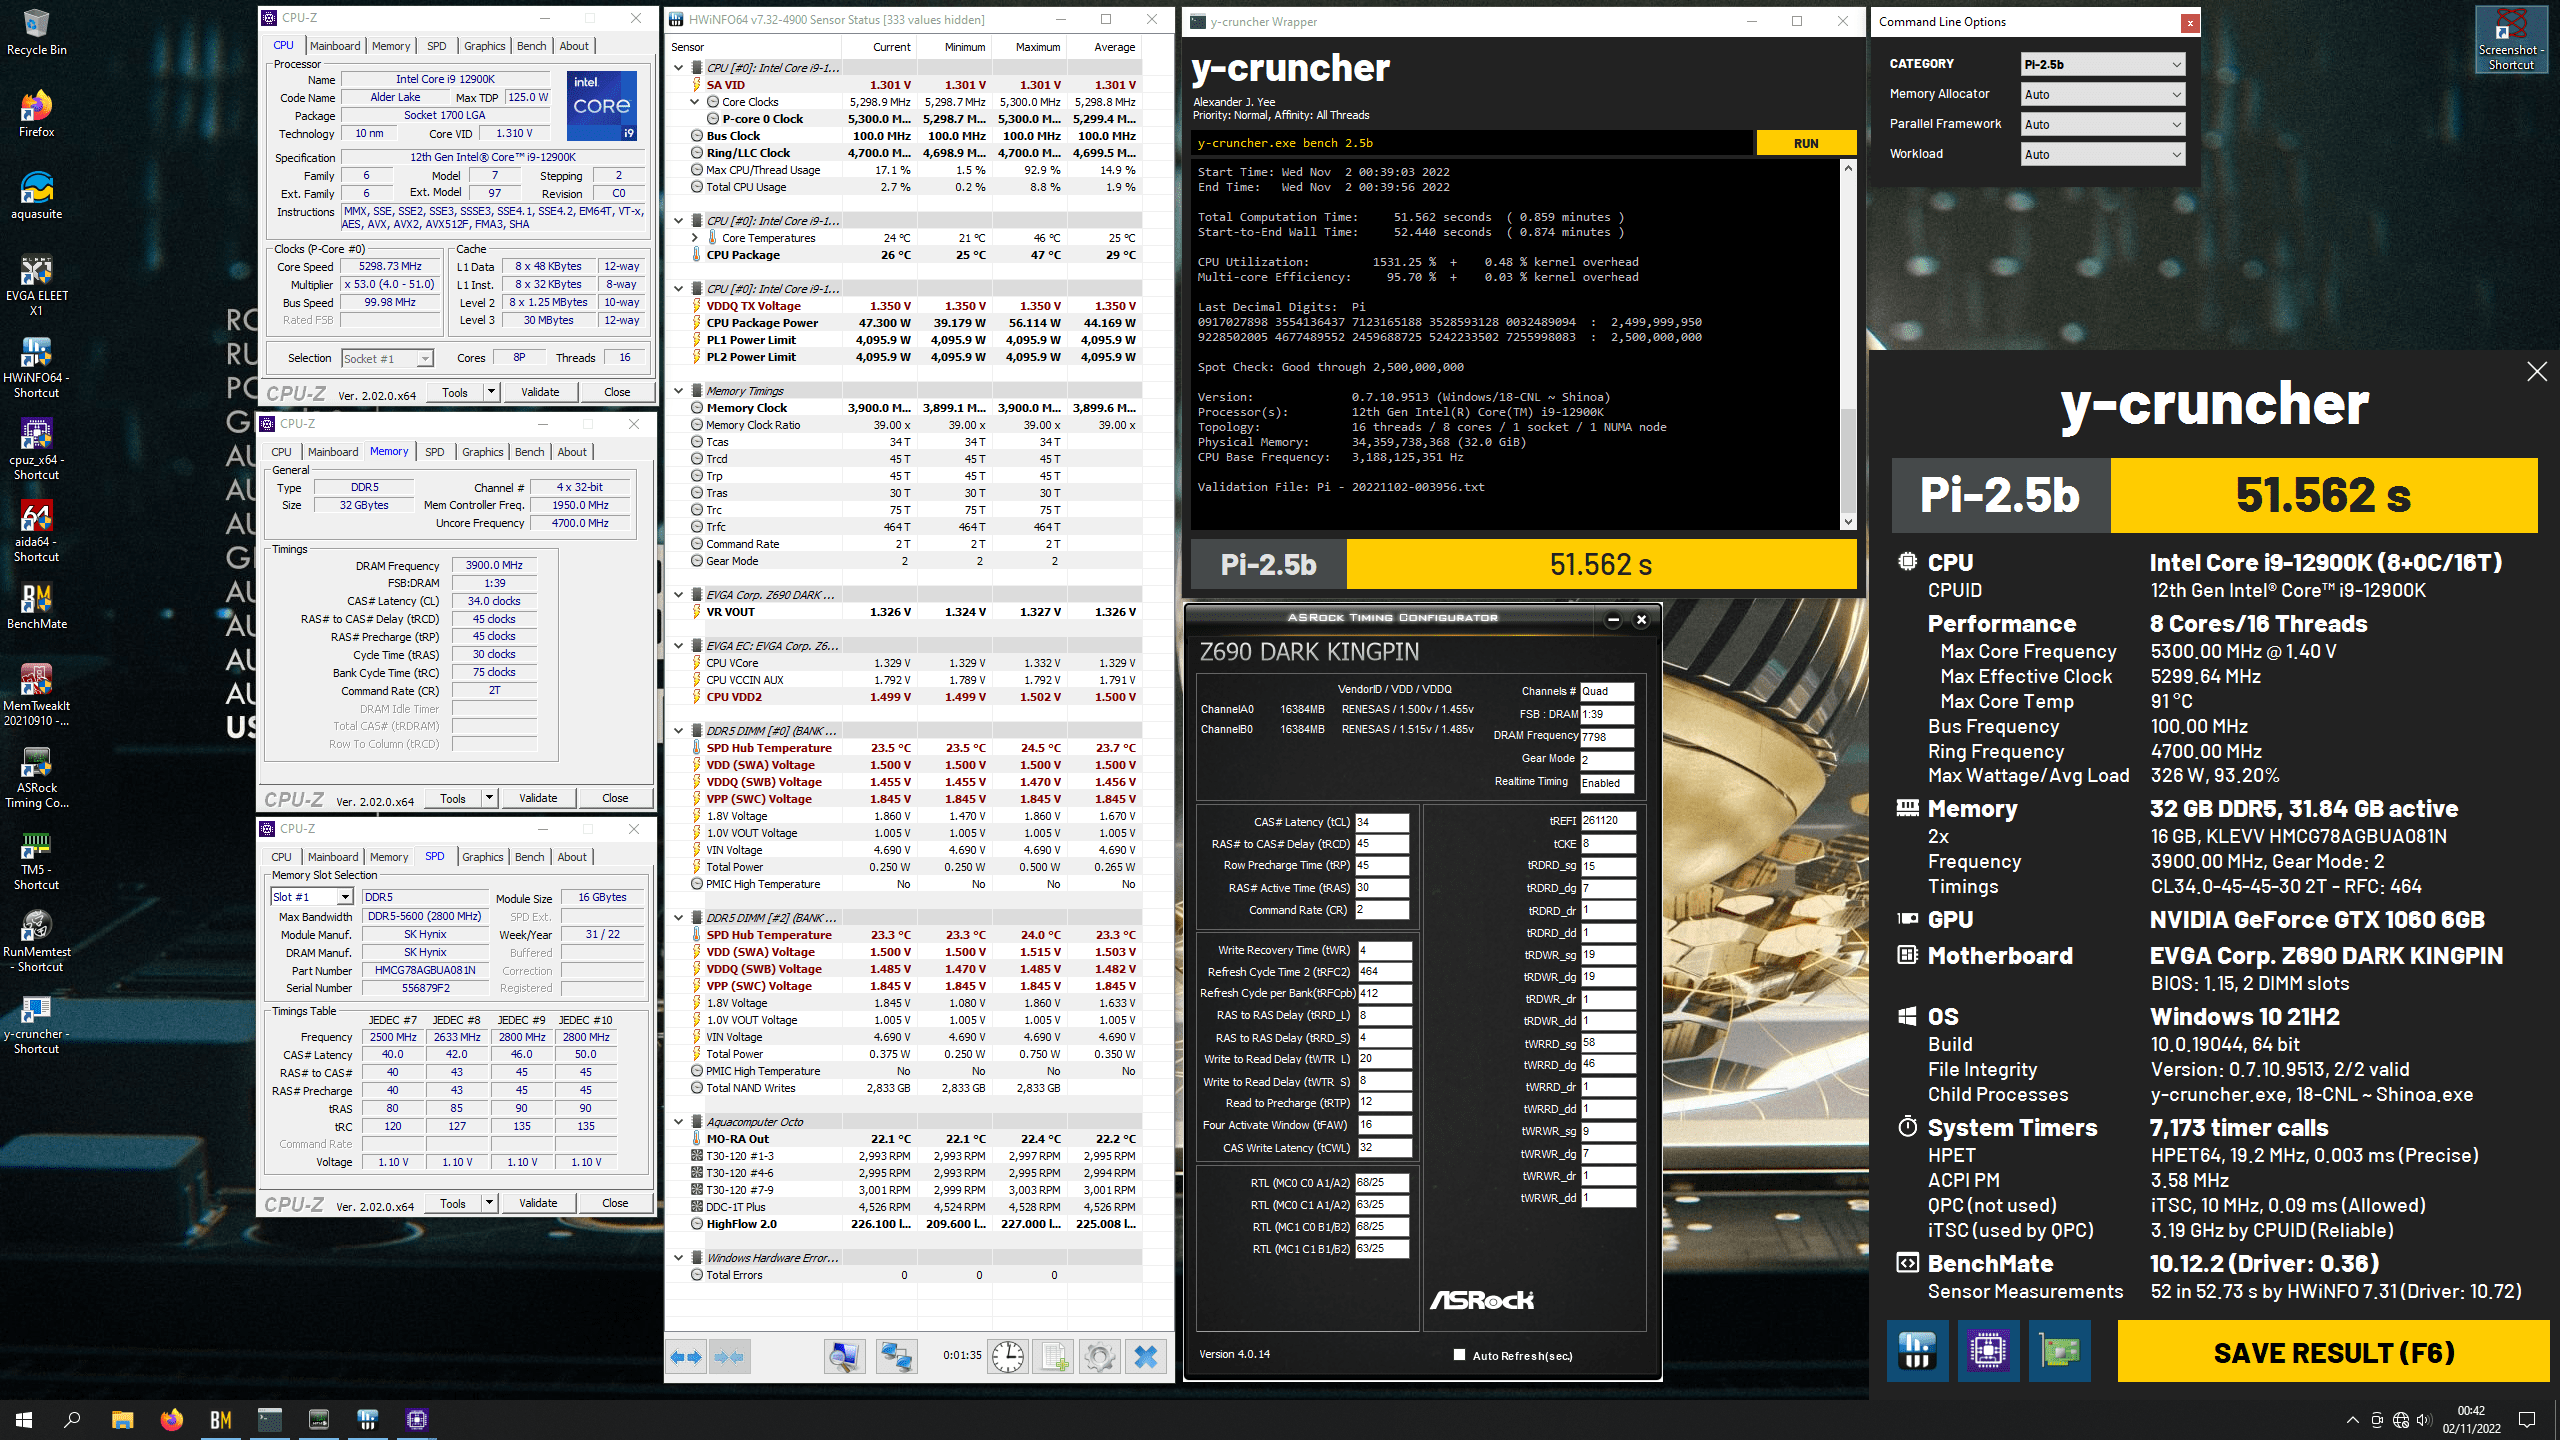Collapse Aquacomputer Octo section in HWiNFO

(679, 1122)
